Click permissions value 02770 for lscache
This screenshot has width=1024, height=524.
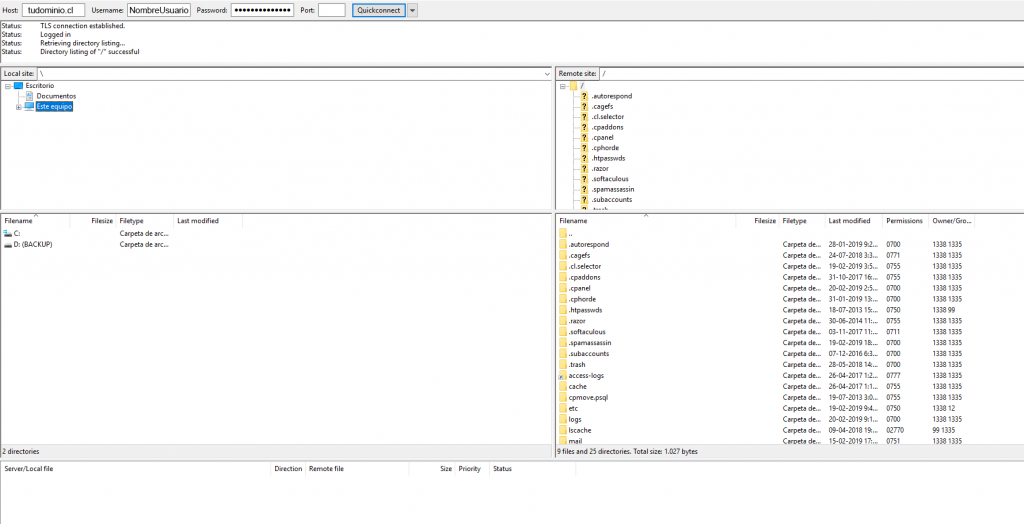(x=896, y=431)
